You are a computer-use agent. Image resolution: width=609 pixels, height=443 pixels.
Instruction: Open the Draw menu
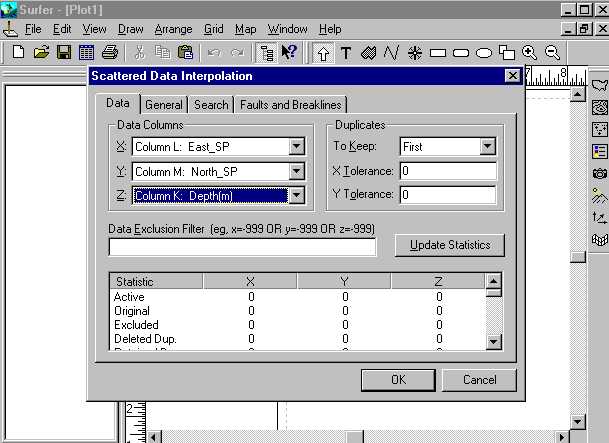130,29
